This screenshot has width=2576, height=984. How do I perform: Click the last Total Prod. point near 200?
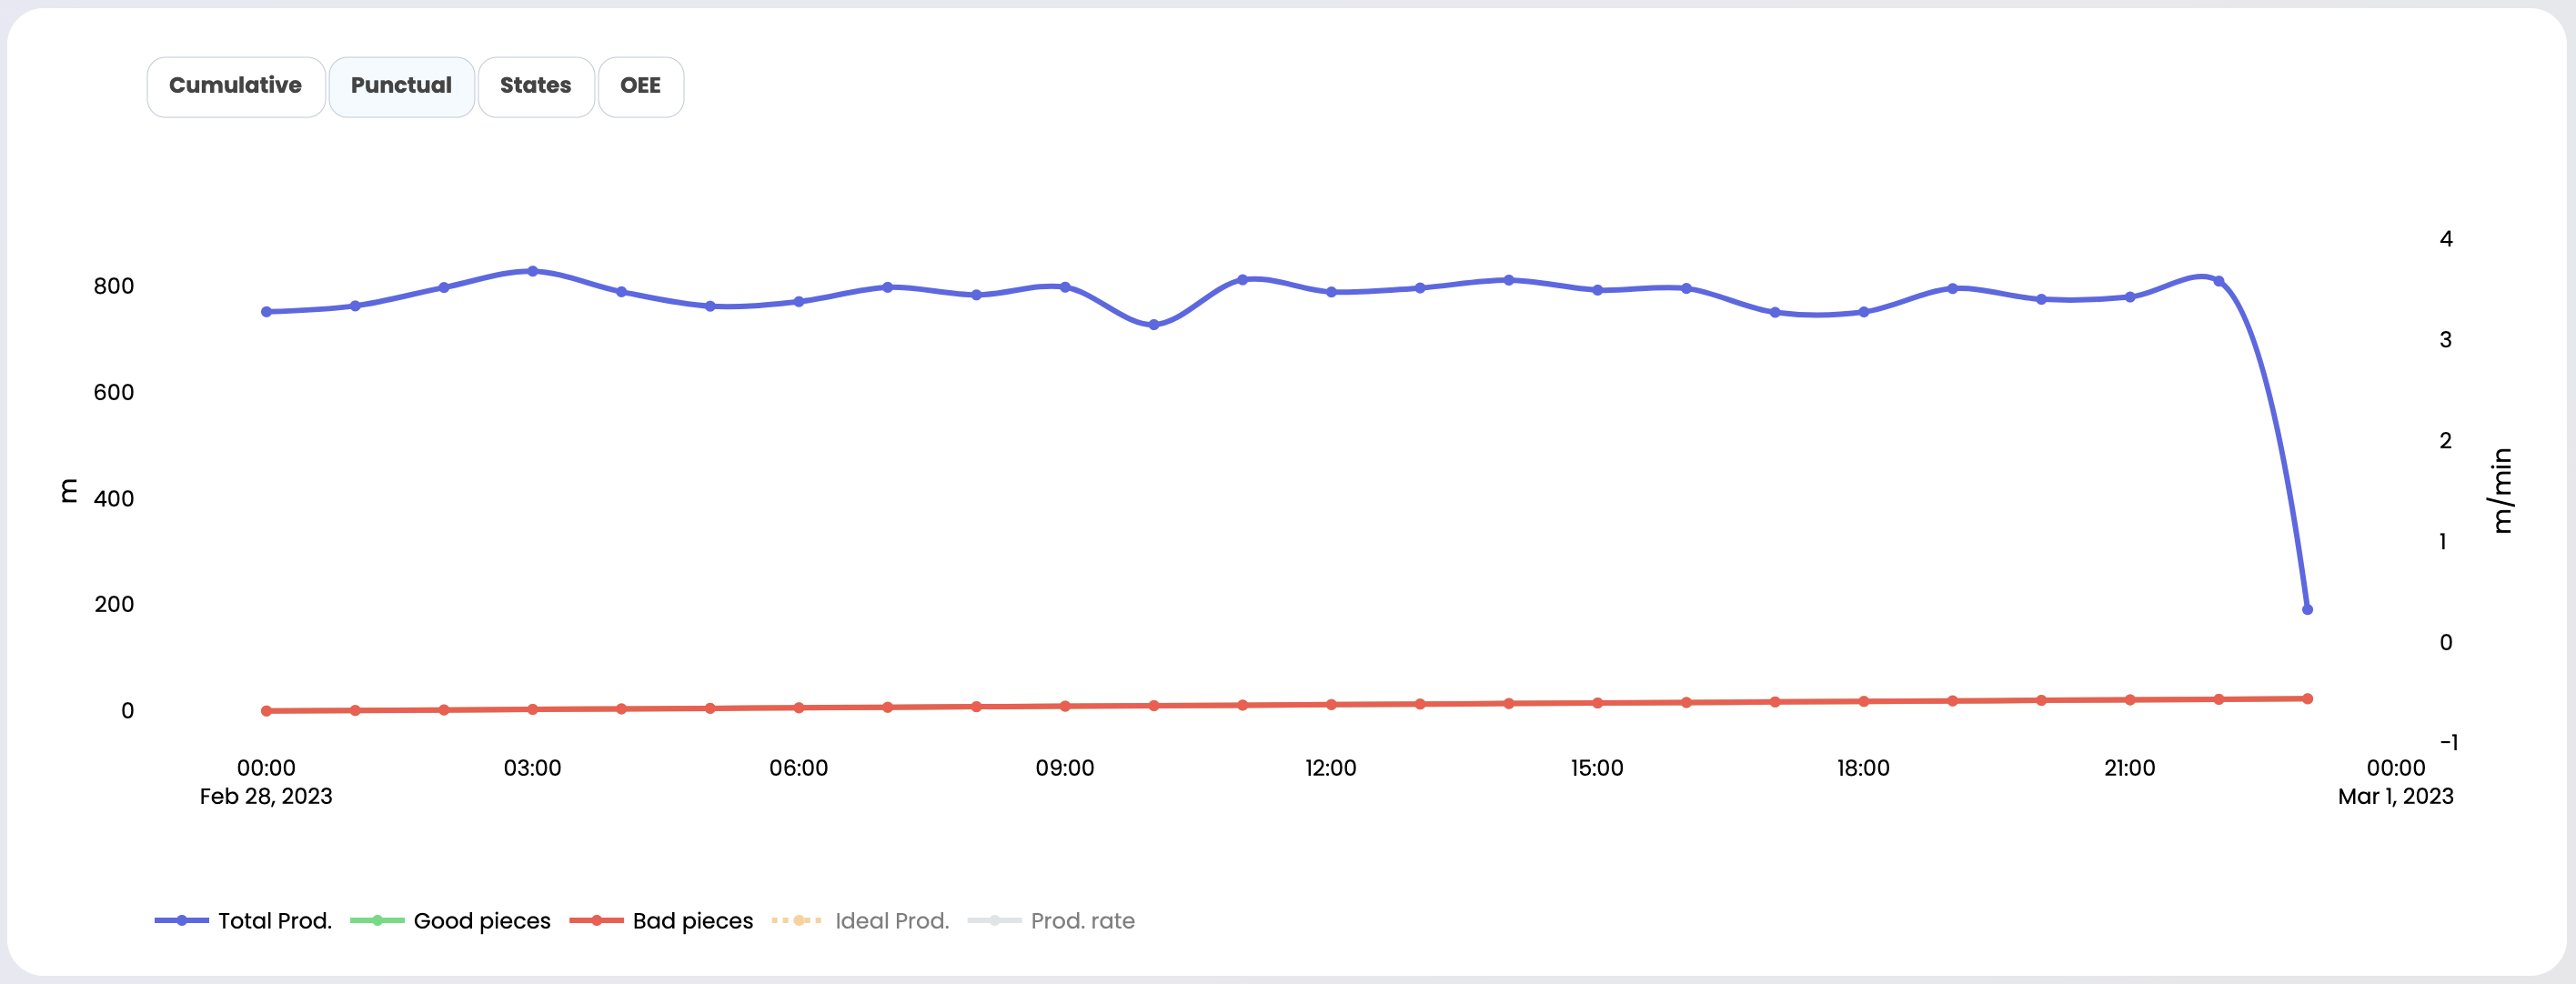[2307, 609]
